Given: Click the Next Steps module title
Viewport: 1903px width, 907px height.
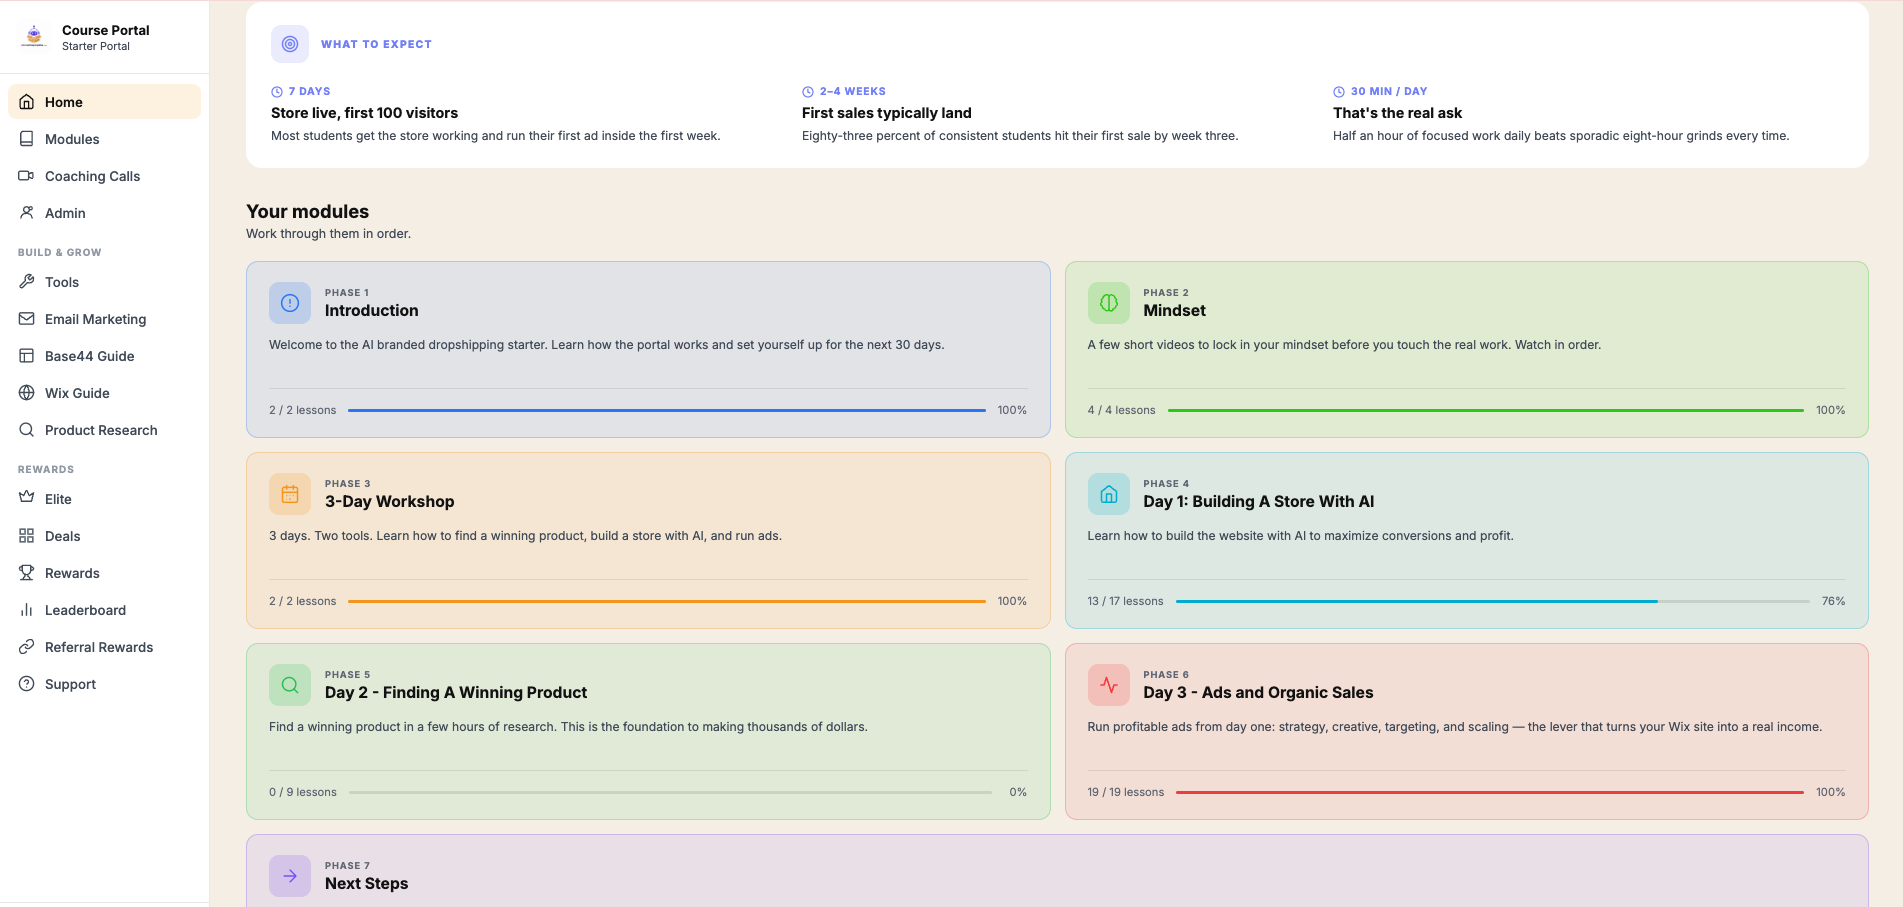Looking at the screenshot, I should point(366,884).
